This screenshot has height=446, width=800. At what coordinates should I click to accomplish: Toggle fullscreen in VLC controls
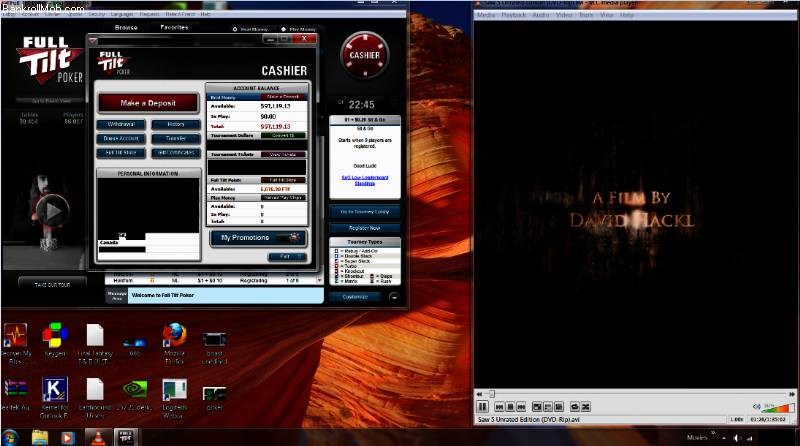pyautogui.click(x=537, y=407)
